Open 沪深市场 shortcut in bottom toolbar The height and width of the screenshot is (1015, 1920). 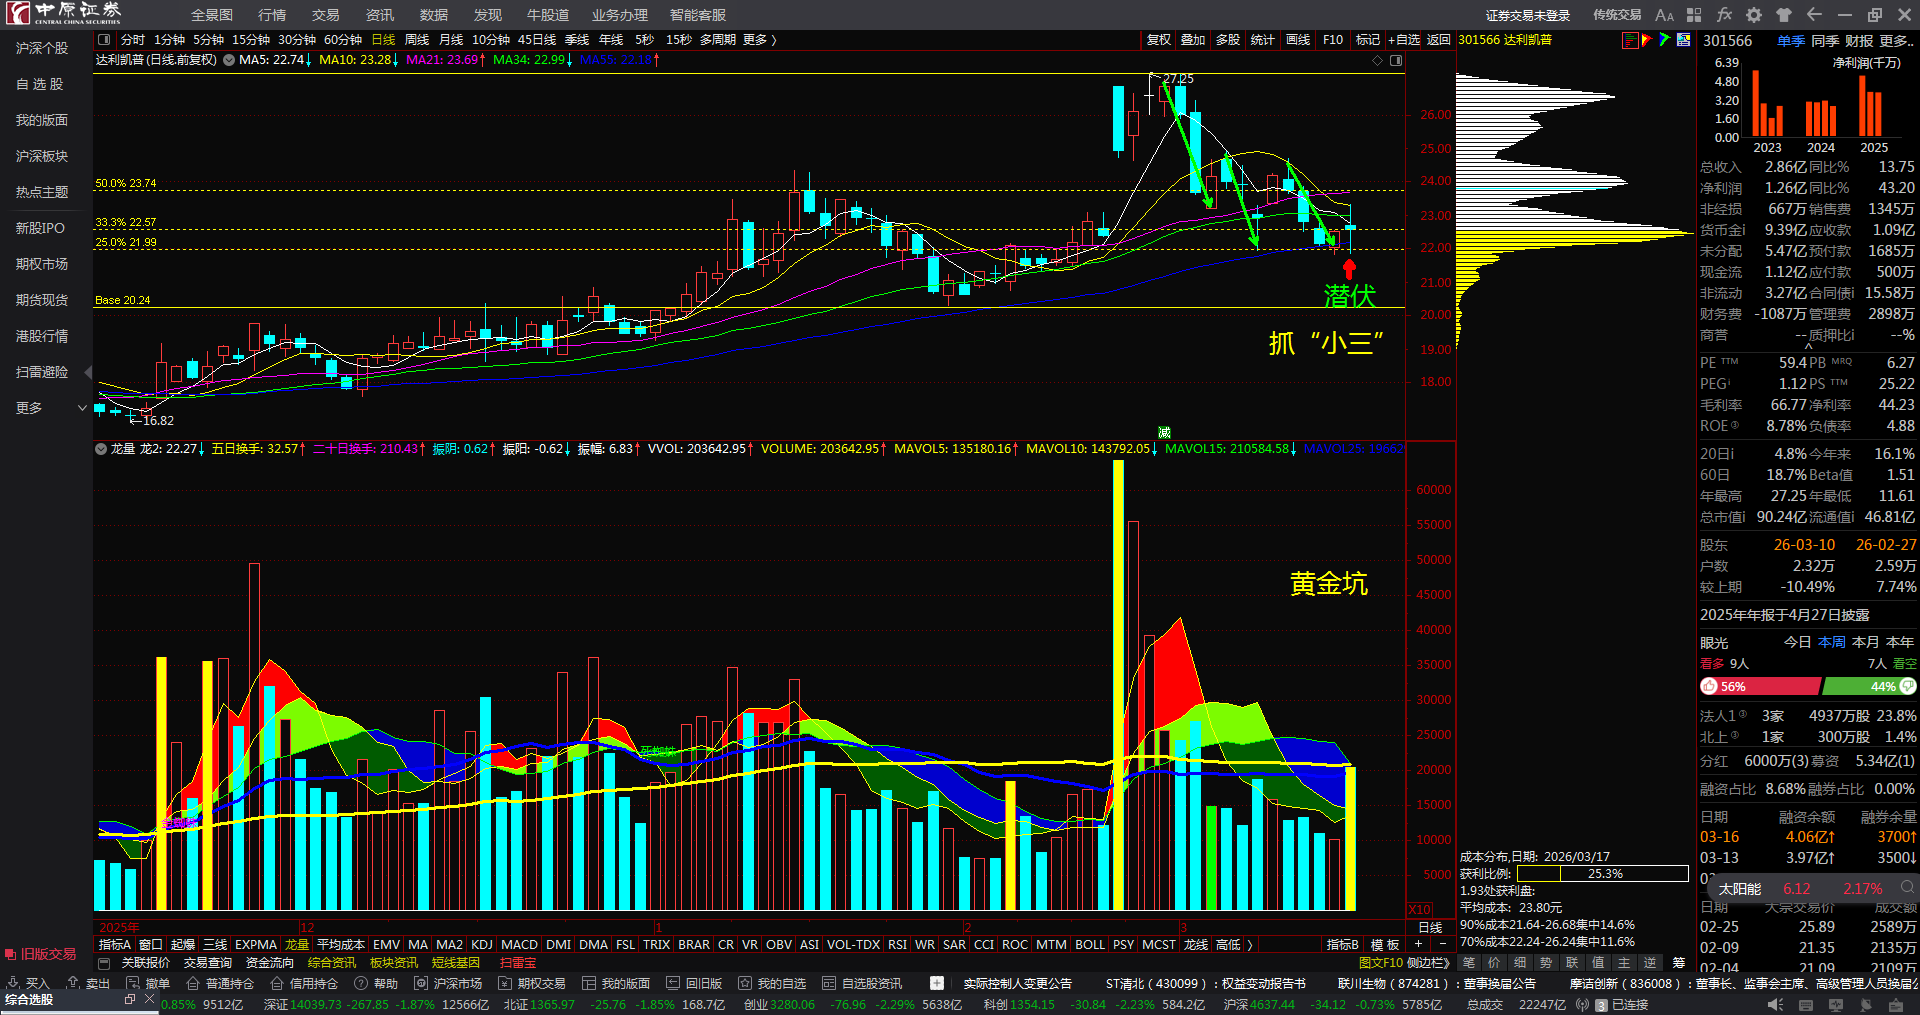coord(449,983)
